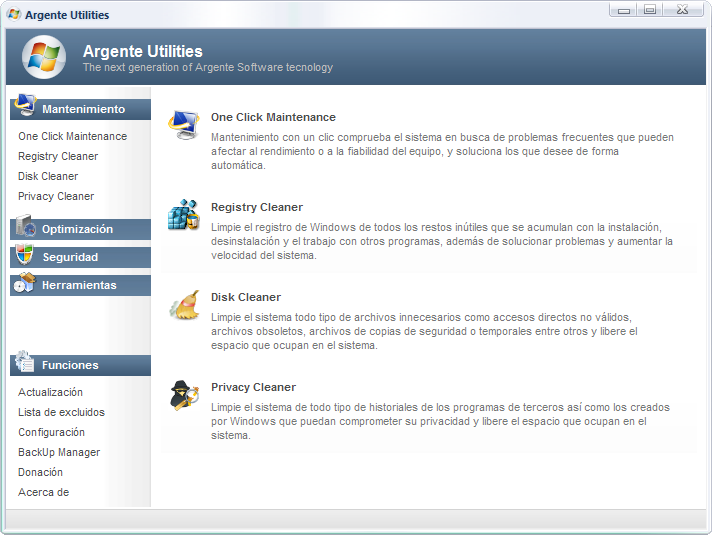This screenshot has width=712, height=535.
Task: Collapse the Mantenimiento section header
Action: 84,109
